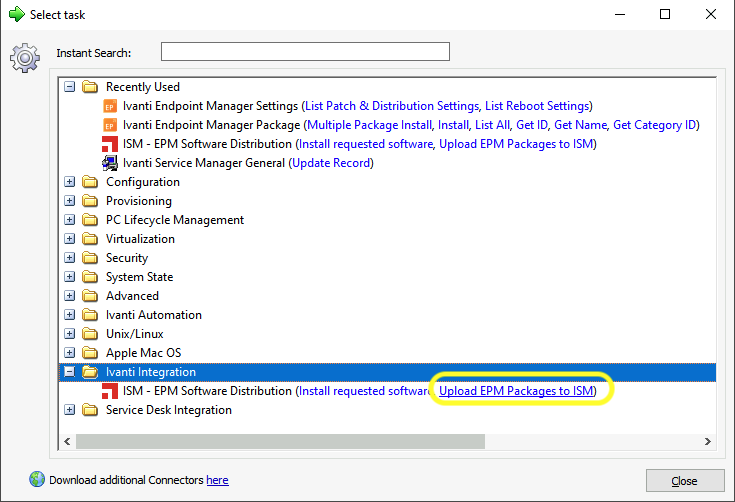Expand the Security node
735x502 pixels.
tap(69, 258)
